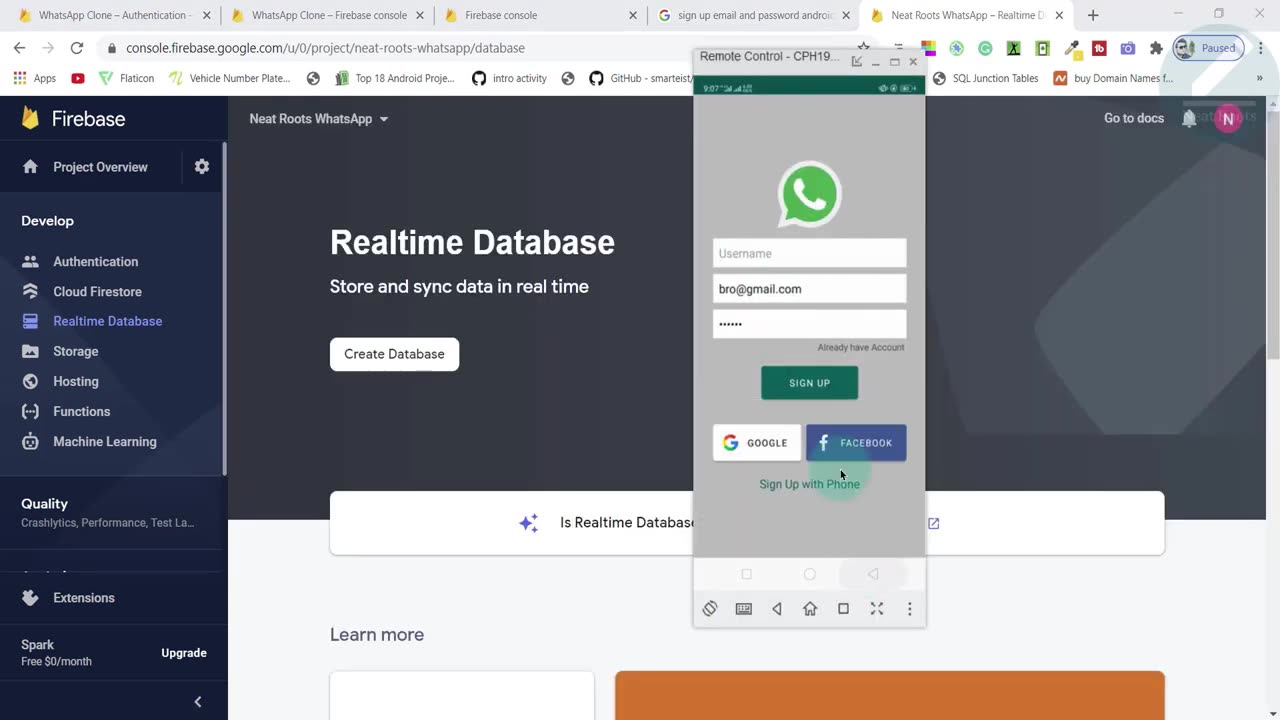1280x720 pixels.
Task: Tap the SIGN UP button
Action: point(809,383)
